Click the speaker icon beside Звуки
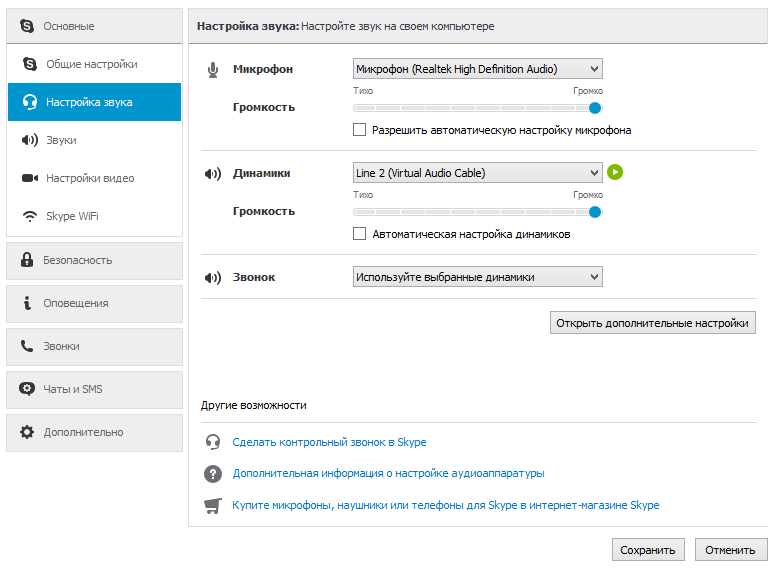This screenshot has width=776, height=571. 30,140
